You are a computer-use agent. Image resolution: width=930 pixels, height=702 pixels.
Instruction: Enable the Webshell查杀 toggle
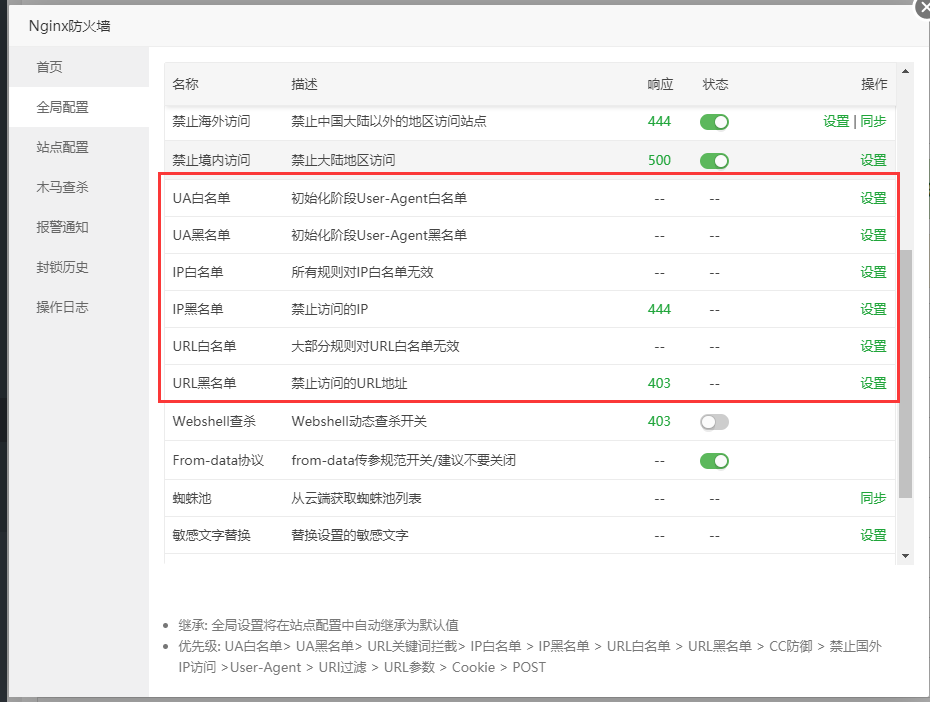pos(714,421)
